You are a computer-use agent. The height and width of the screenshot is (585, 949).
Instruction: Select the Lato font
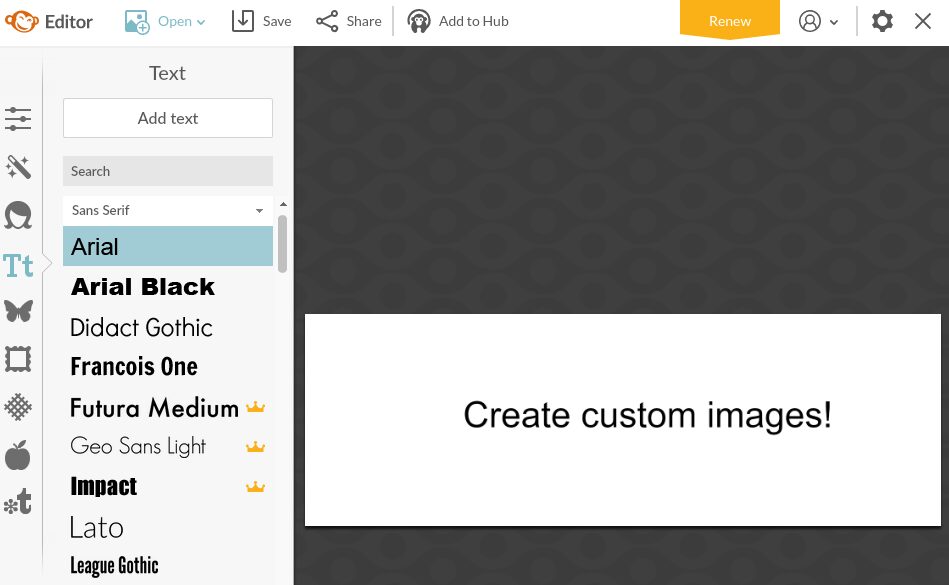[168, 527]
